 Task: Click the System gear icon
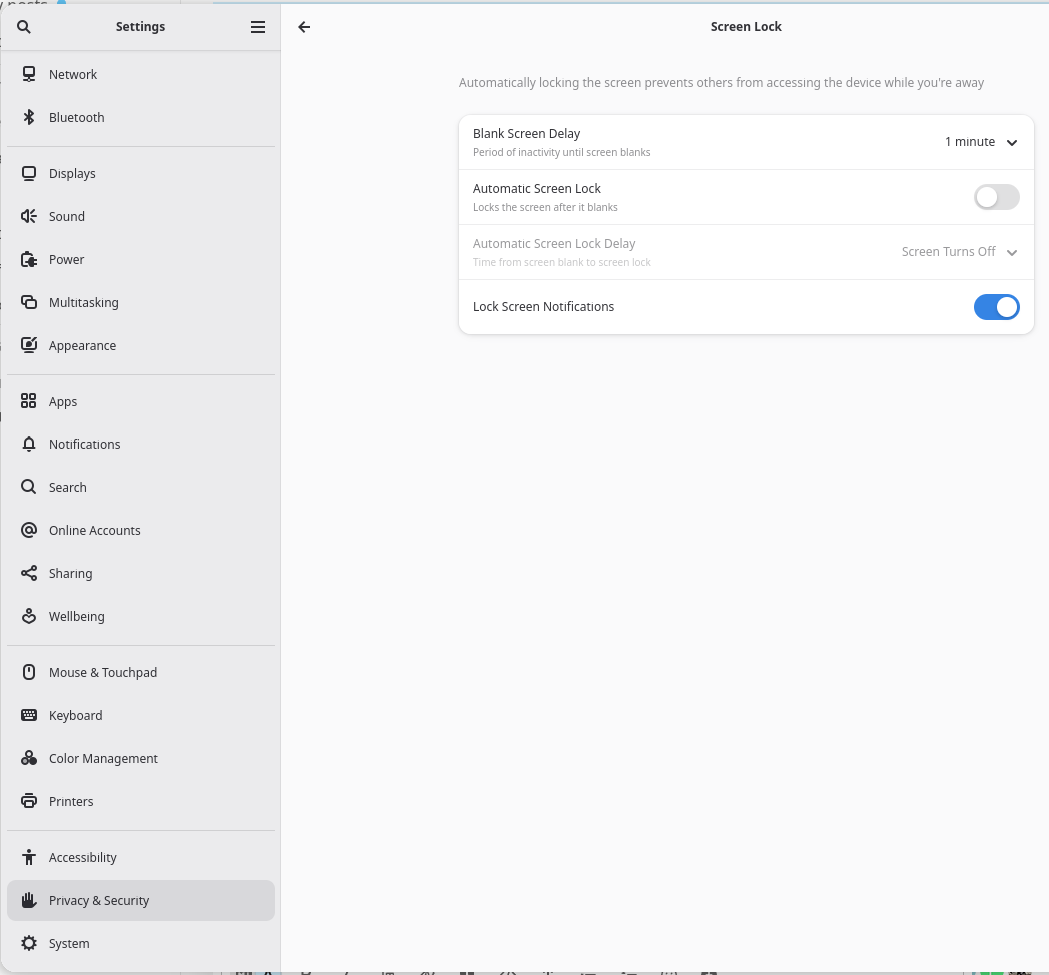pyautogui.click(x=29, y=943)
